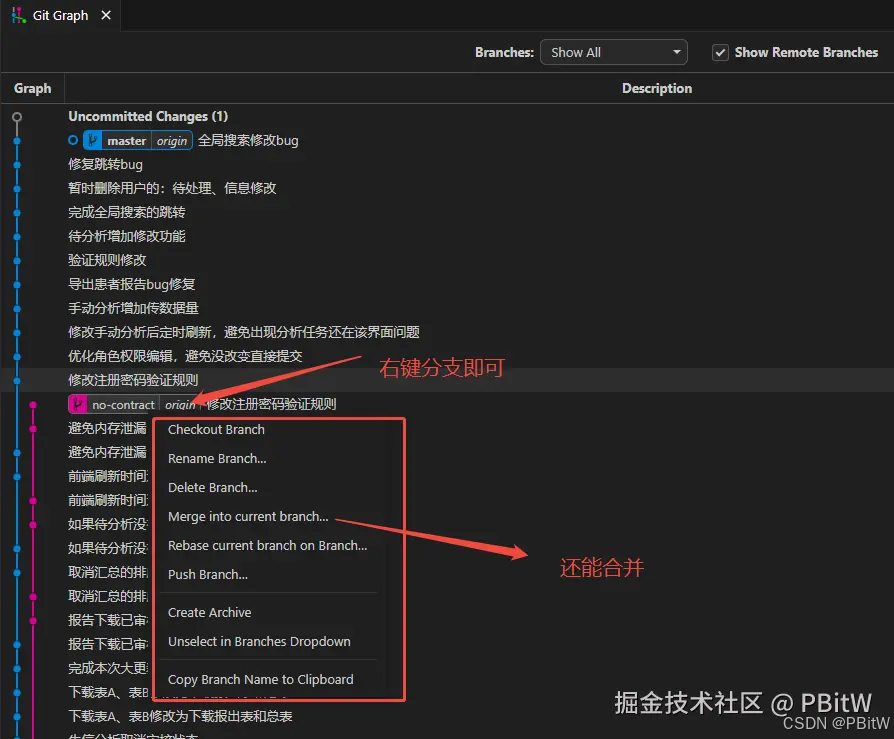Click the origin tag next to master
This screenshot has width=894, height=739.
172,140
